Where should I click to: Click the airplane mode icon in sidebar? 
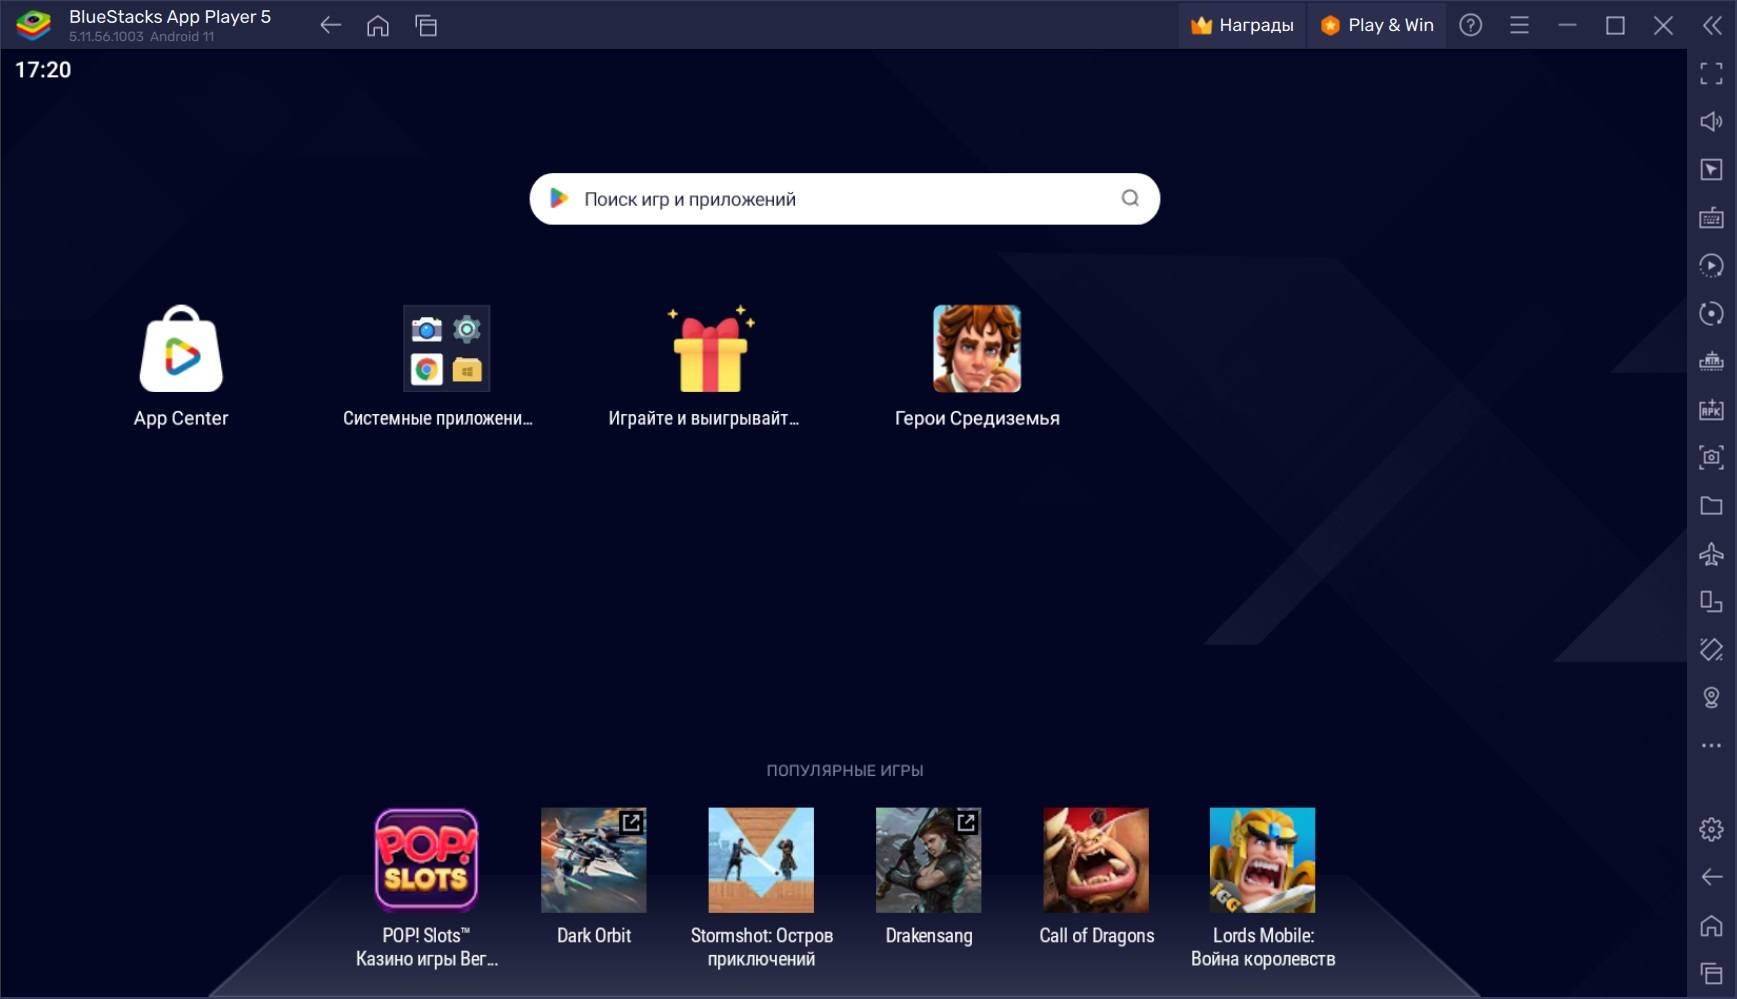pos(1711,553)
